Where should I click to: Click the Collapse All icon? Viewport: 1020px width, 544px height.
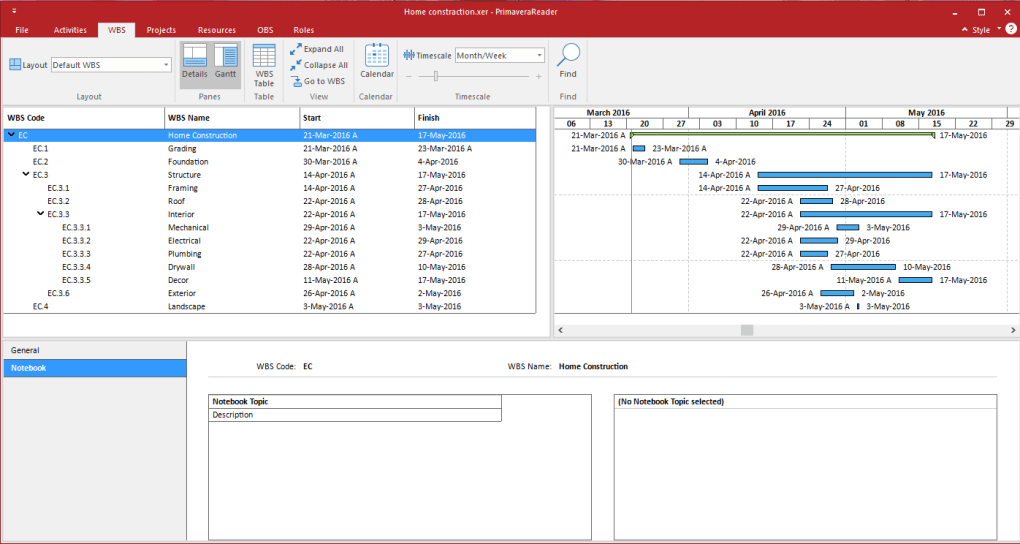point(296,65)
